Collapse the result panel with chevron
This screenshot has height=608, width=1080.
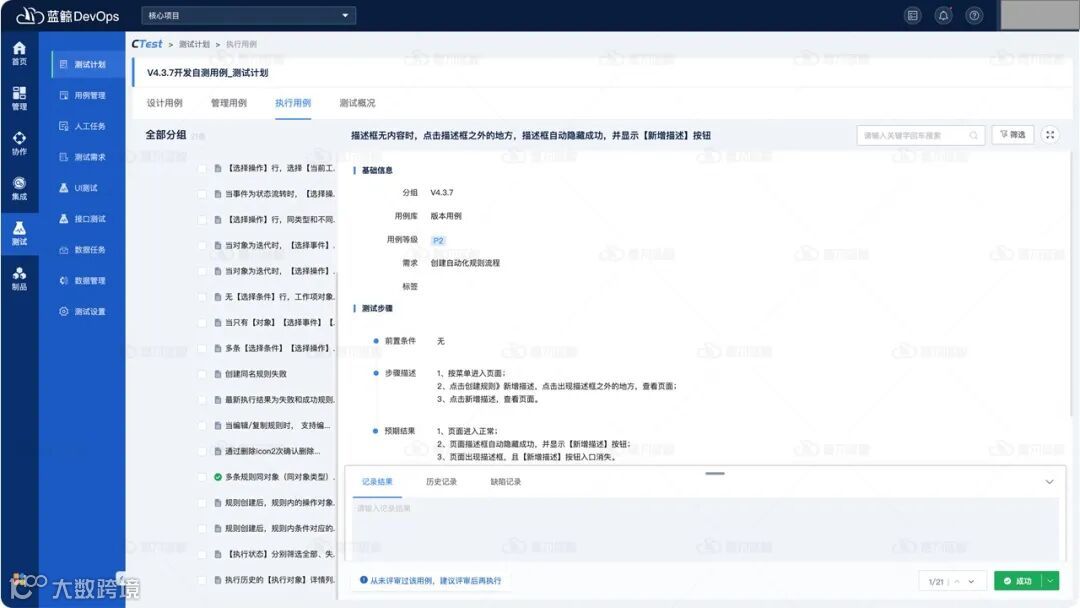tap(1049, 482)
